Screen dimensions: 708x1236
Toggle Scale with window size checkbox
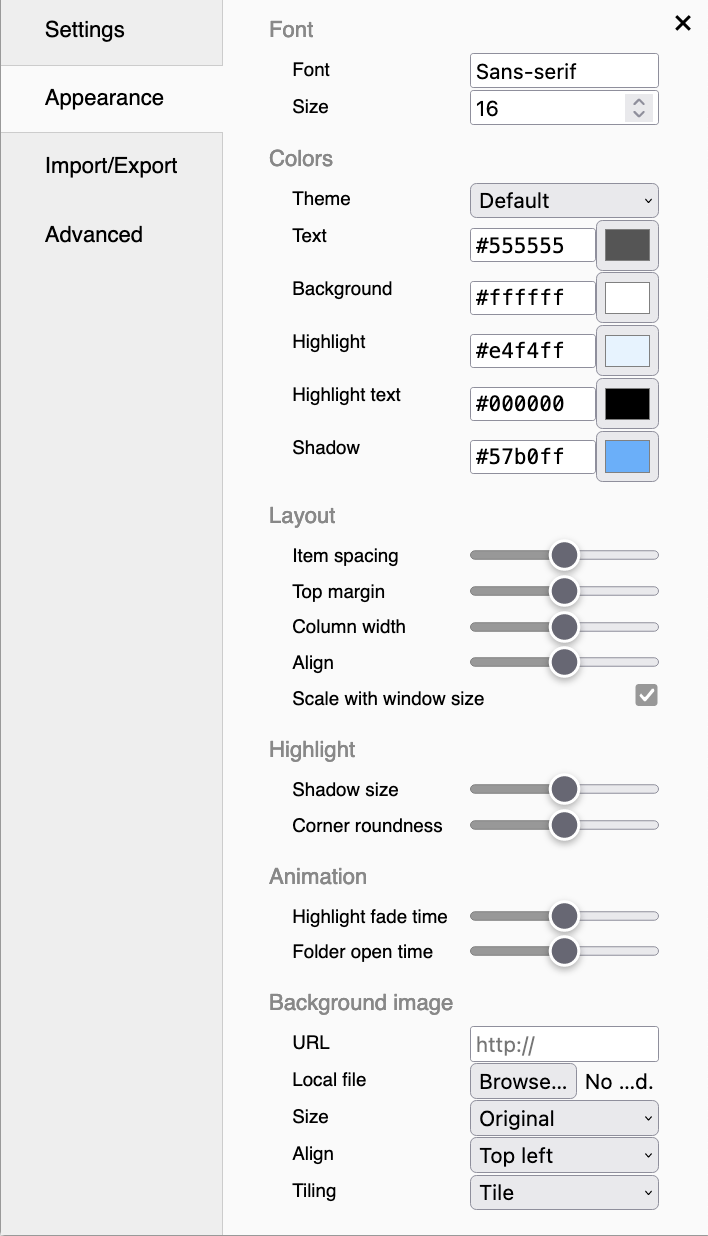point(647,696)
